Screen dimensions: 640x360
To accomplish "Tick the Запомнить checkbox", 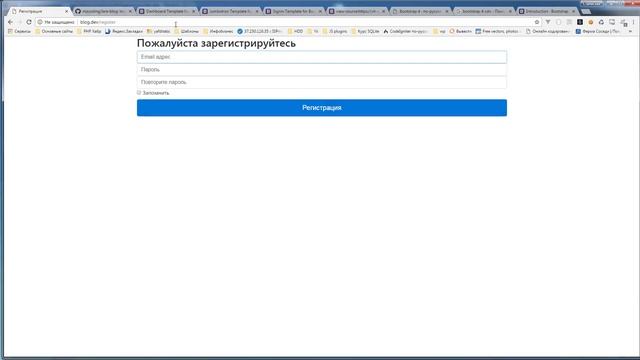I will [139, 93].
